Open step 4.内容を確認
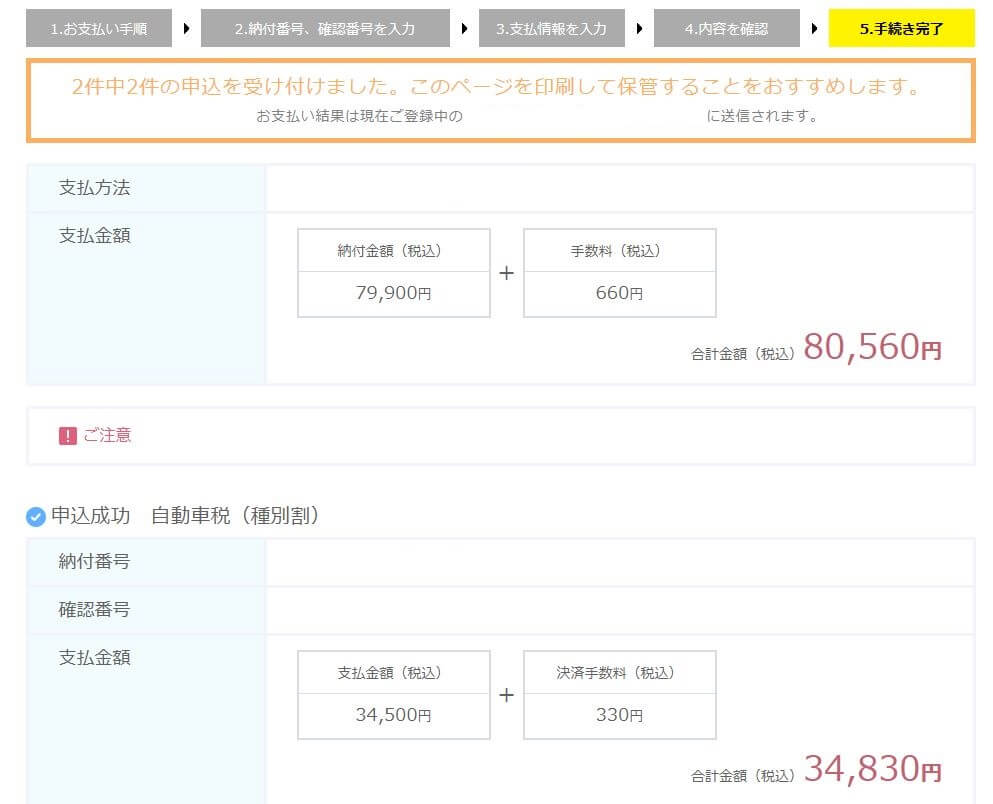 click(727, 28)
